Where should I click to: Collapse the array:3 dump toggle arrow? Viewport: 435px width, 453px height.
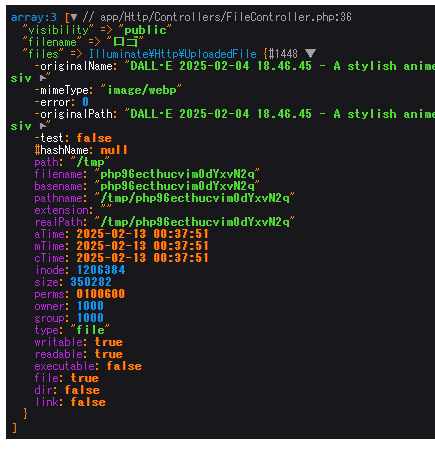pyautogui.click(x=74, y=17)
